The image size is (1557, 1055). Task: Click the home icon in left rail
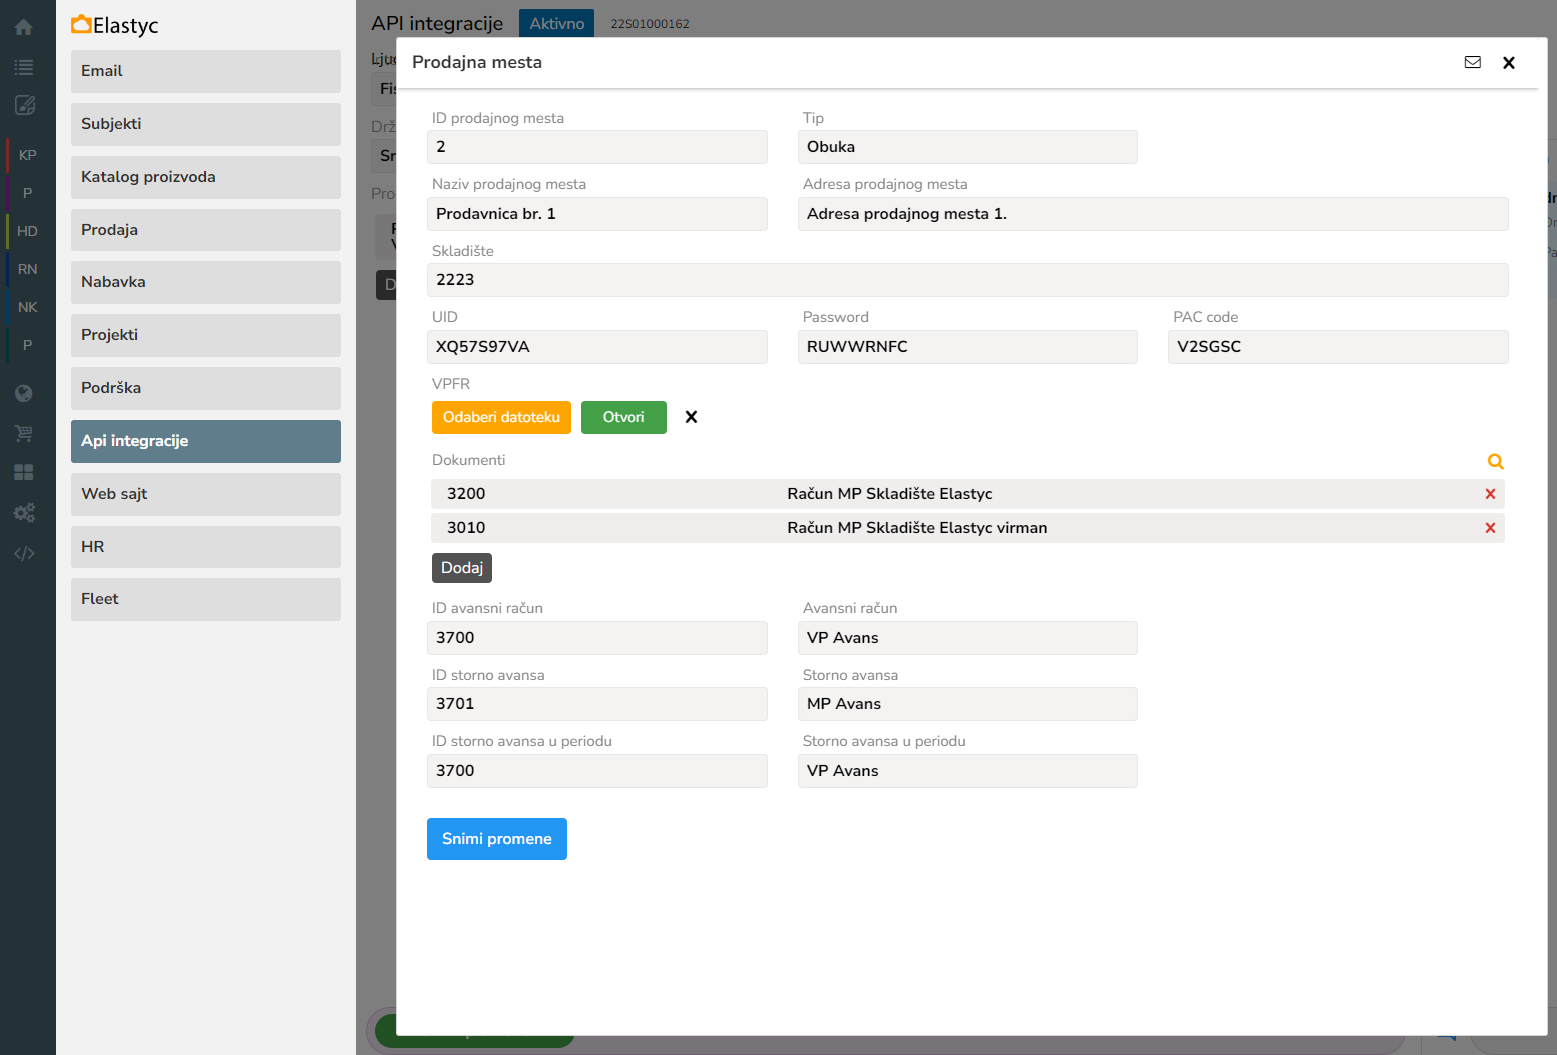[24, 28]
